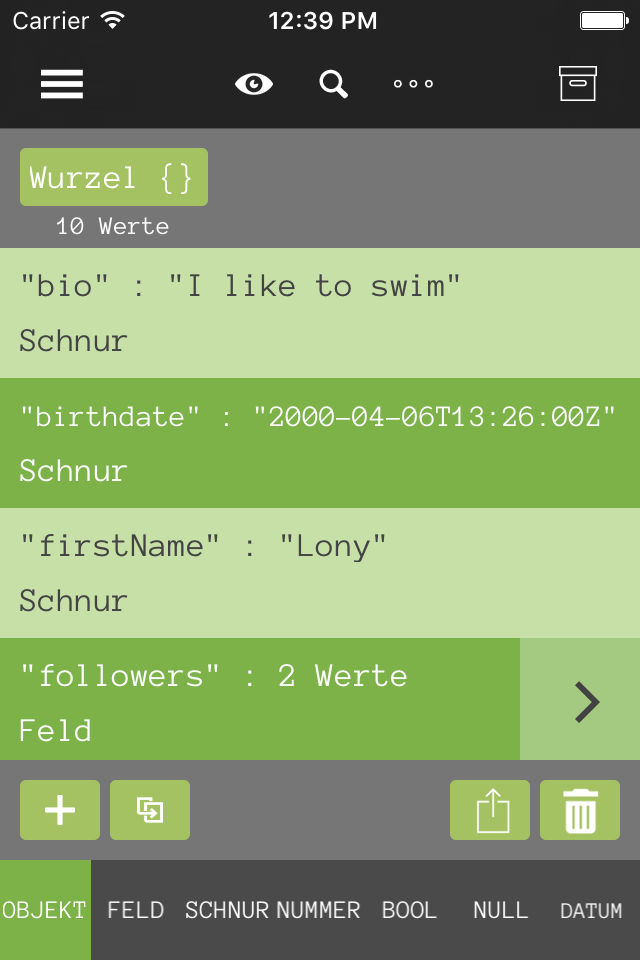This screenshot has width=640, height=960.
Task: Share the JSON via export icon
Action: click(x=490, y=810)
